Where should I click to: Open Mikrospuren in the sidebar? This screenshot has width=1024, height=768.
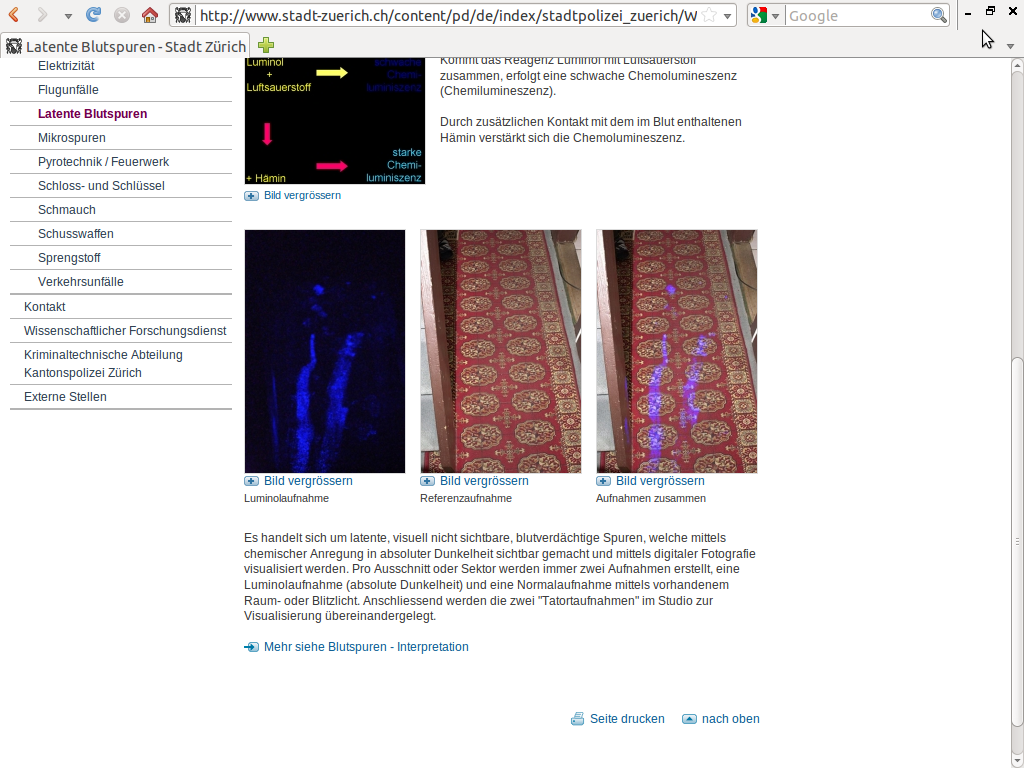click(x=72, y=138)
